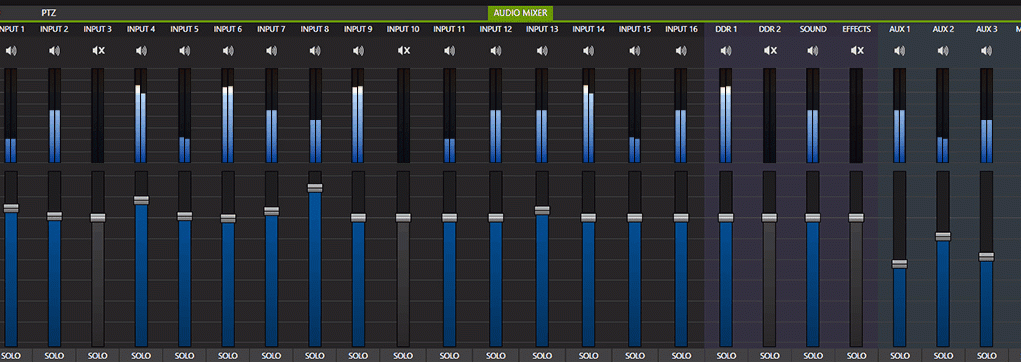Click the DDR 1 fader handle
This screenshot has height=362, width=1021.
(x=726, y=217)
